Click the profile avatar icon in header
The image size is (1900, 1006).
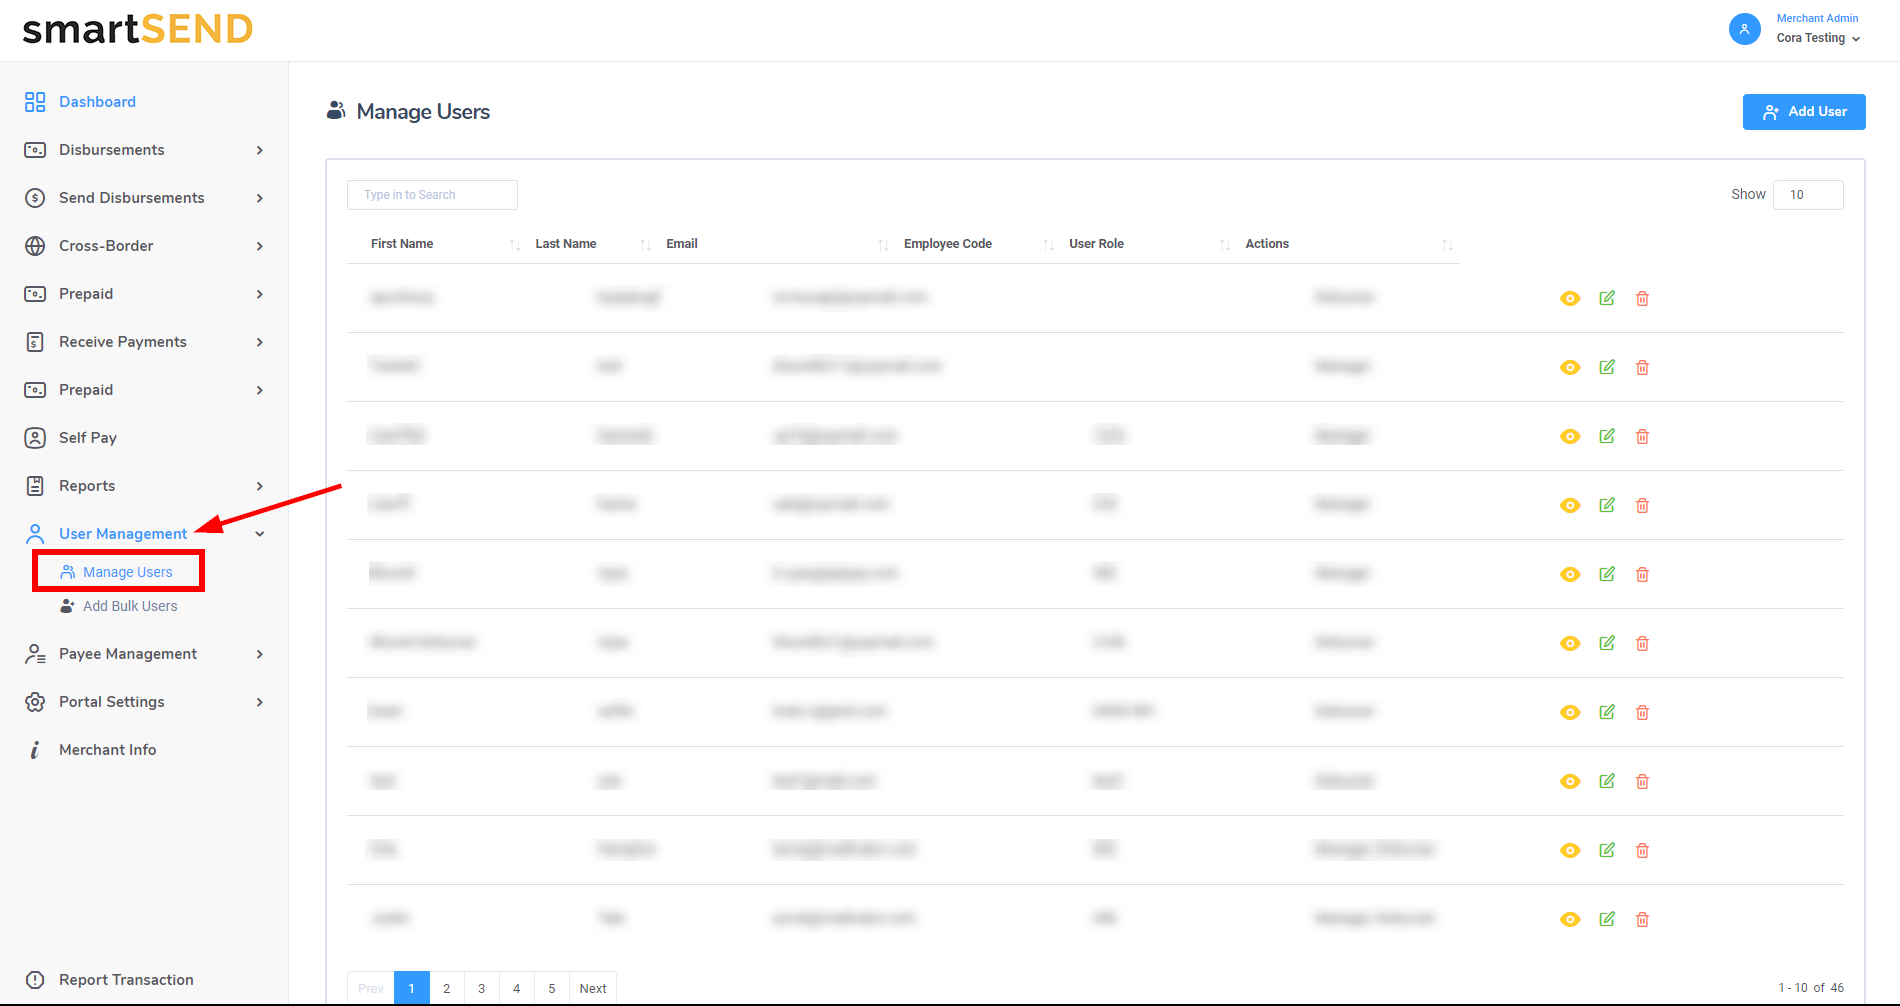[1744, 29]
